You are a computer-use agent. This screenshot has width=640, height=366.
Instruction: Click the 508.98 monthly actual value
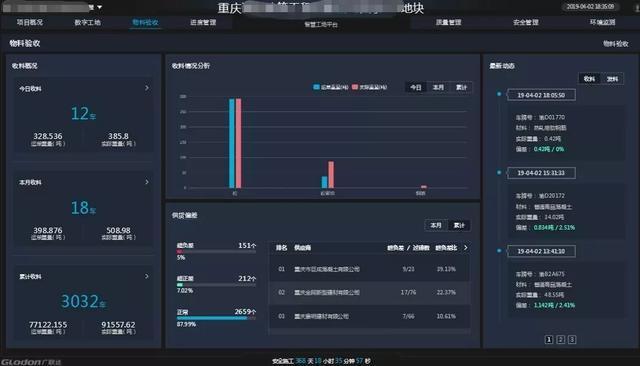point(118,230)
